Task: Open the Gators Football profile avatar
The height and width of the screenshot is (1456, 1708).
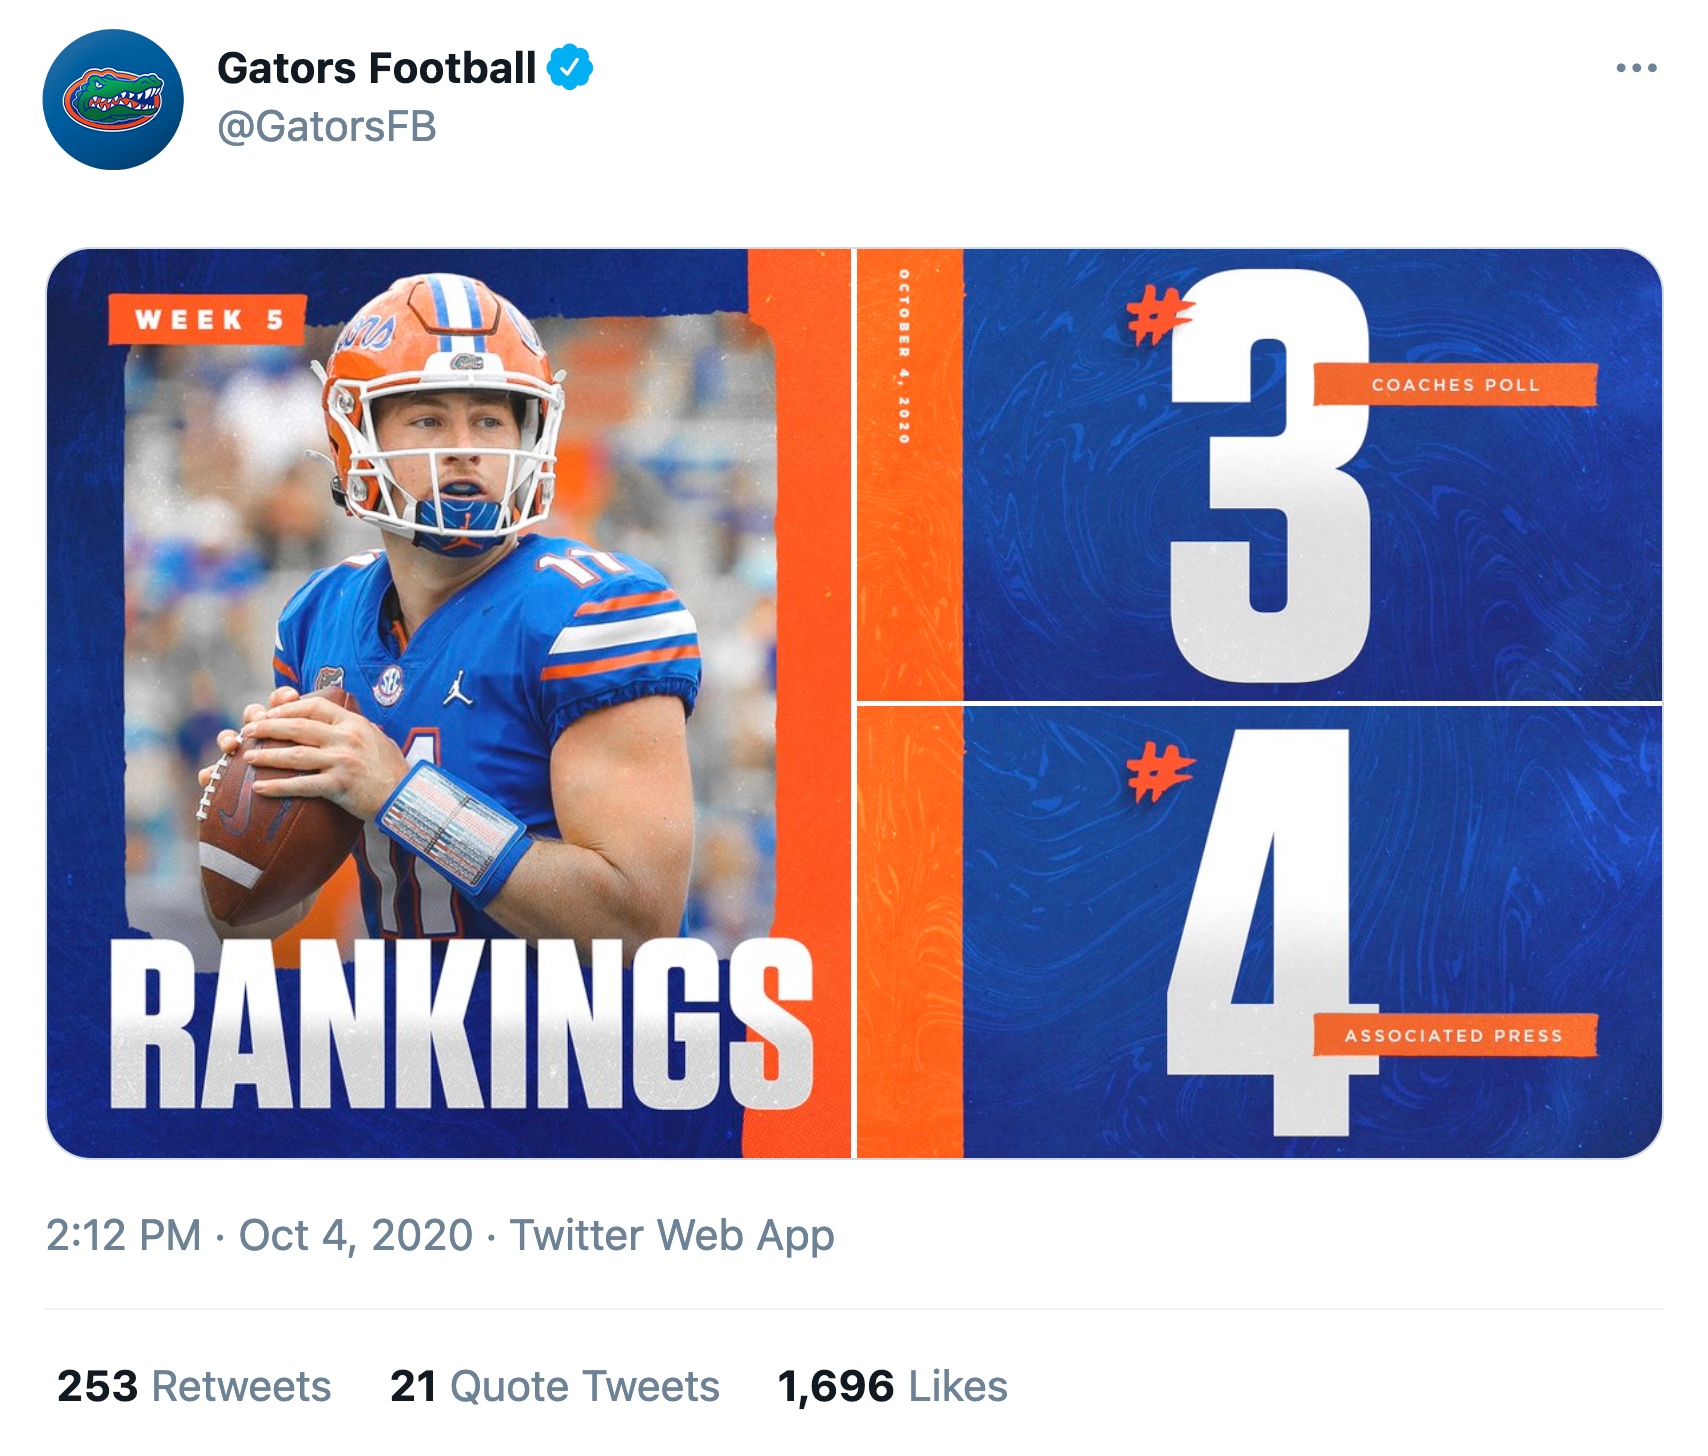Action: pos(113,99)
